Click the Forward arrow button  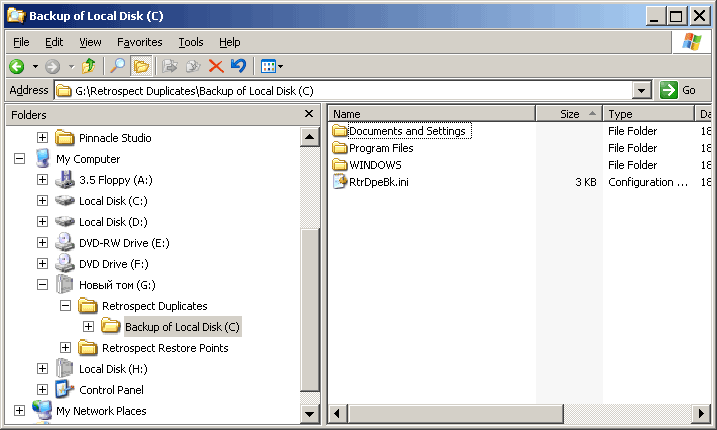[53, 66]
